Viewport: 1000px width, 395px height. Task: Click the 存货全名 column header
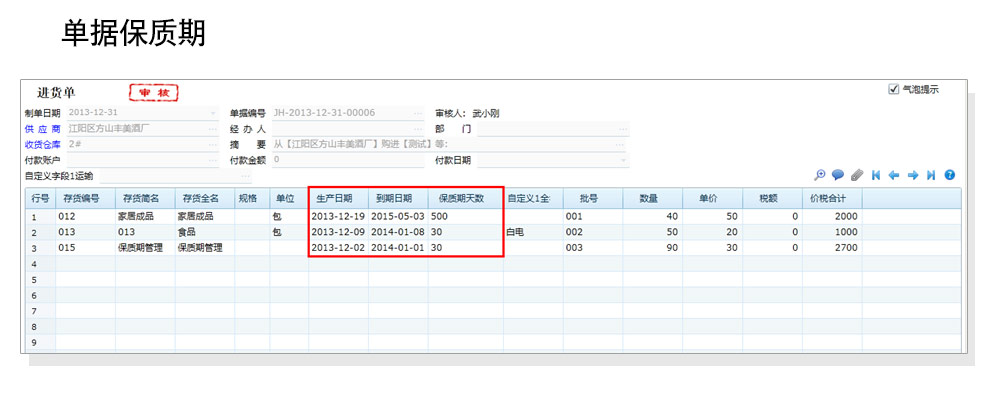click(205, 198)
